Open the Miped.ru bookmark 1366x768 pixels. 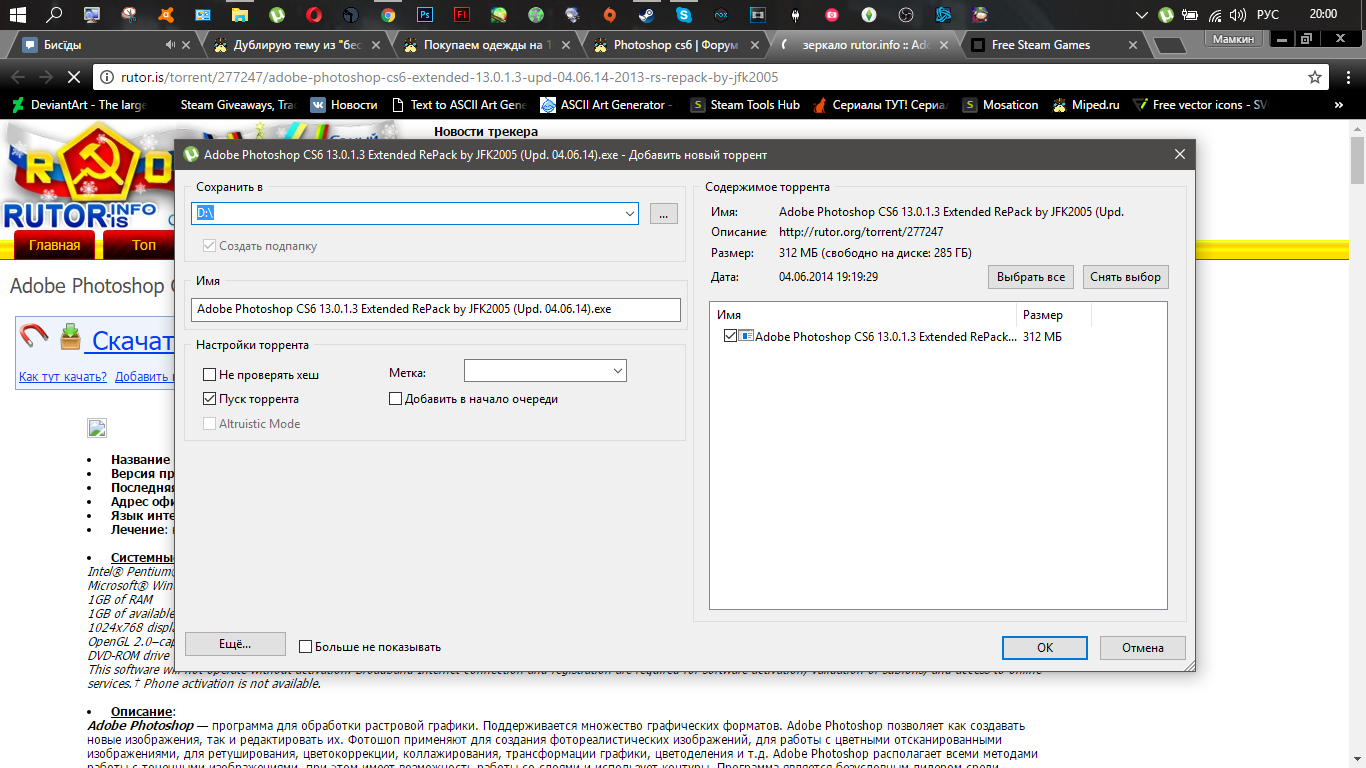coord(1084,105)
